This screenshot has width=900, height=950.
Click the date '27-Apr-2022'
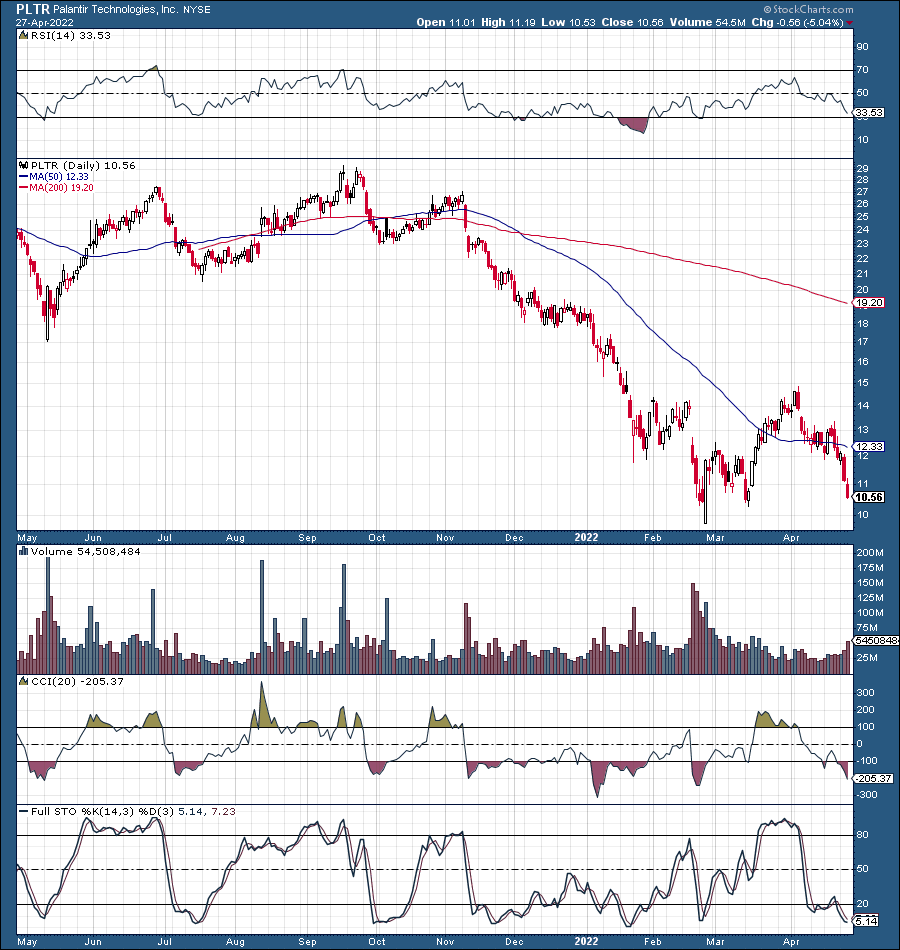click(45, 23)
